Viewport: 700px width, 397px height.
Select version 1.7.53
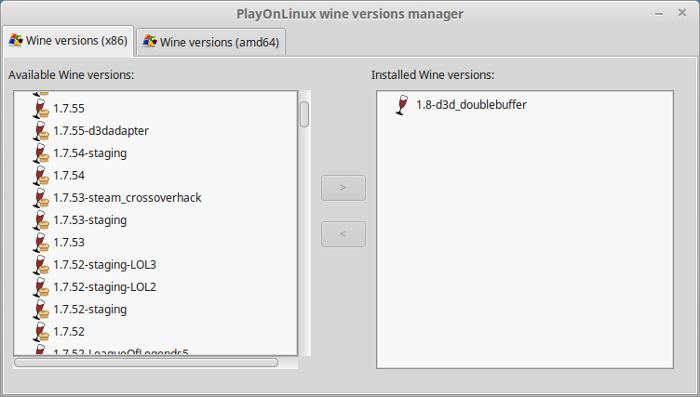69,242
